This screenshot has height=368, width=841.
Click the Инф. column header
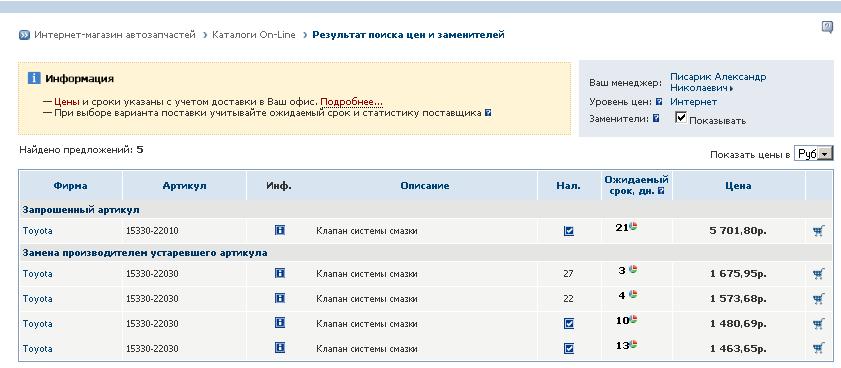pos(279,186)
